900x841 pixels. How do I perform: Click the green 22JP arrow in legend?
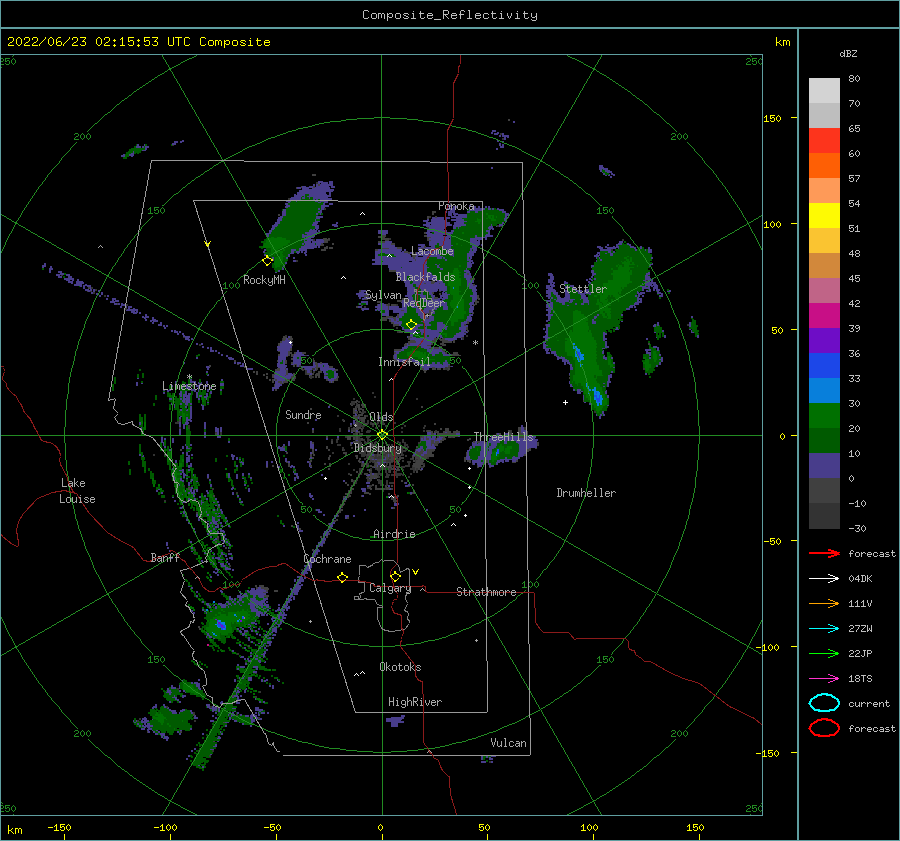(824, 653)
